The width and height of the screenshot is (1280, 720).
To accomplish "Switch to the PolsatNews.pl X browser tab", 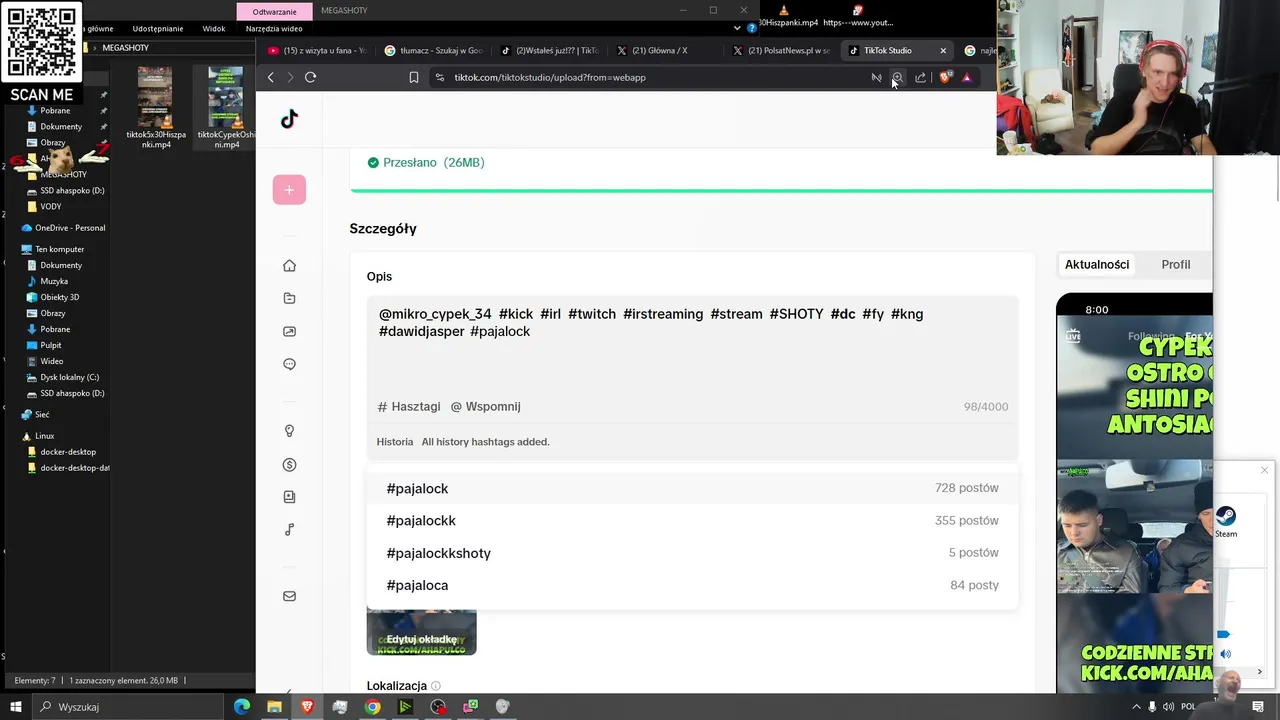I will [782, 50].
